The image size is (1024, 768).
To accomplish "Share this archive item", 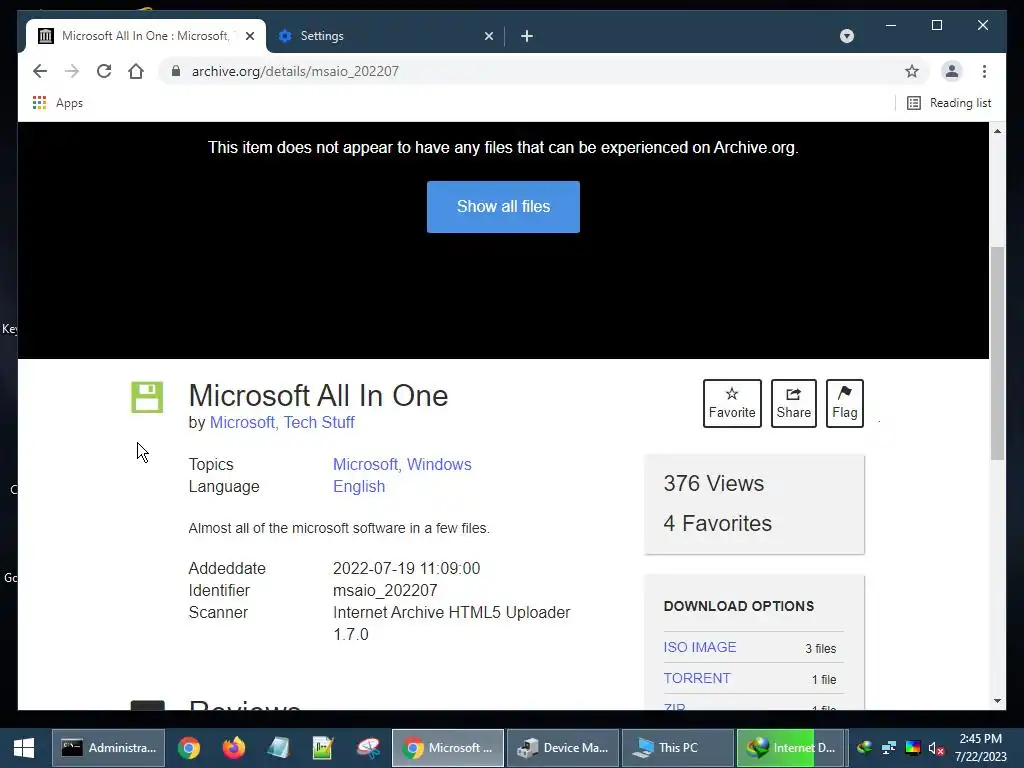I will pos(793,403).
